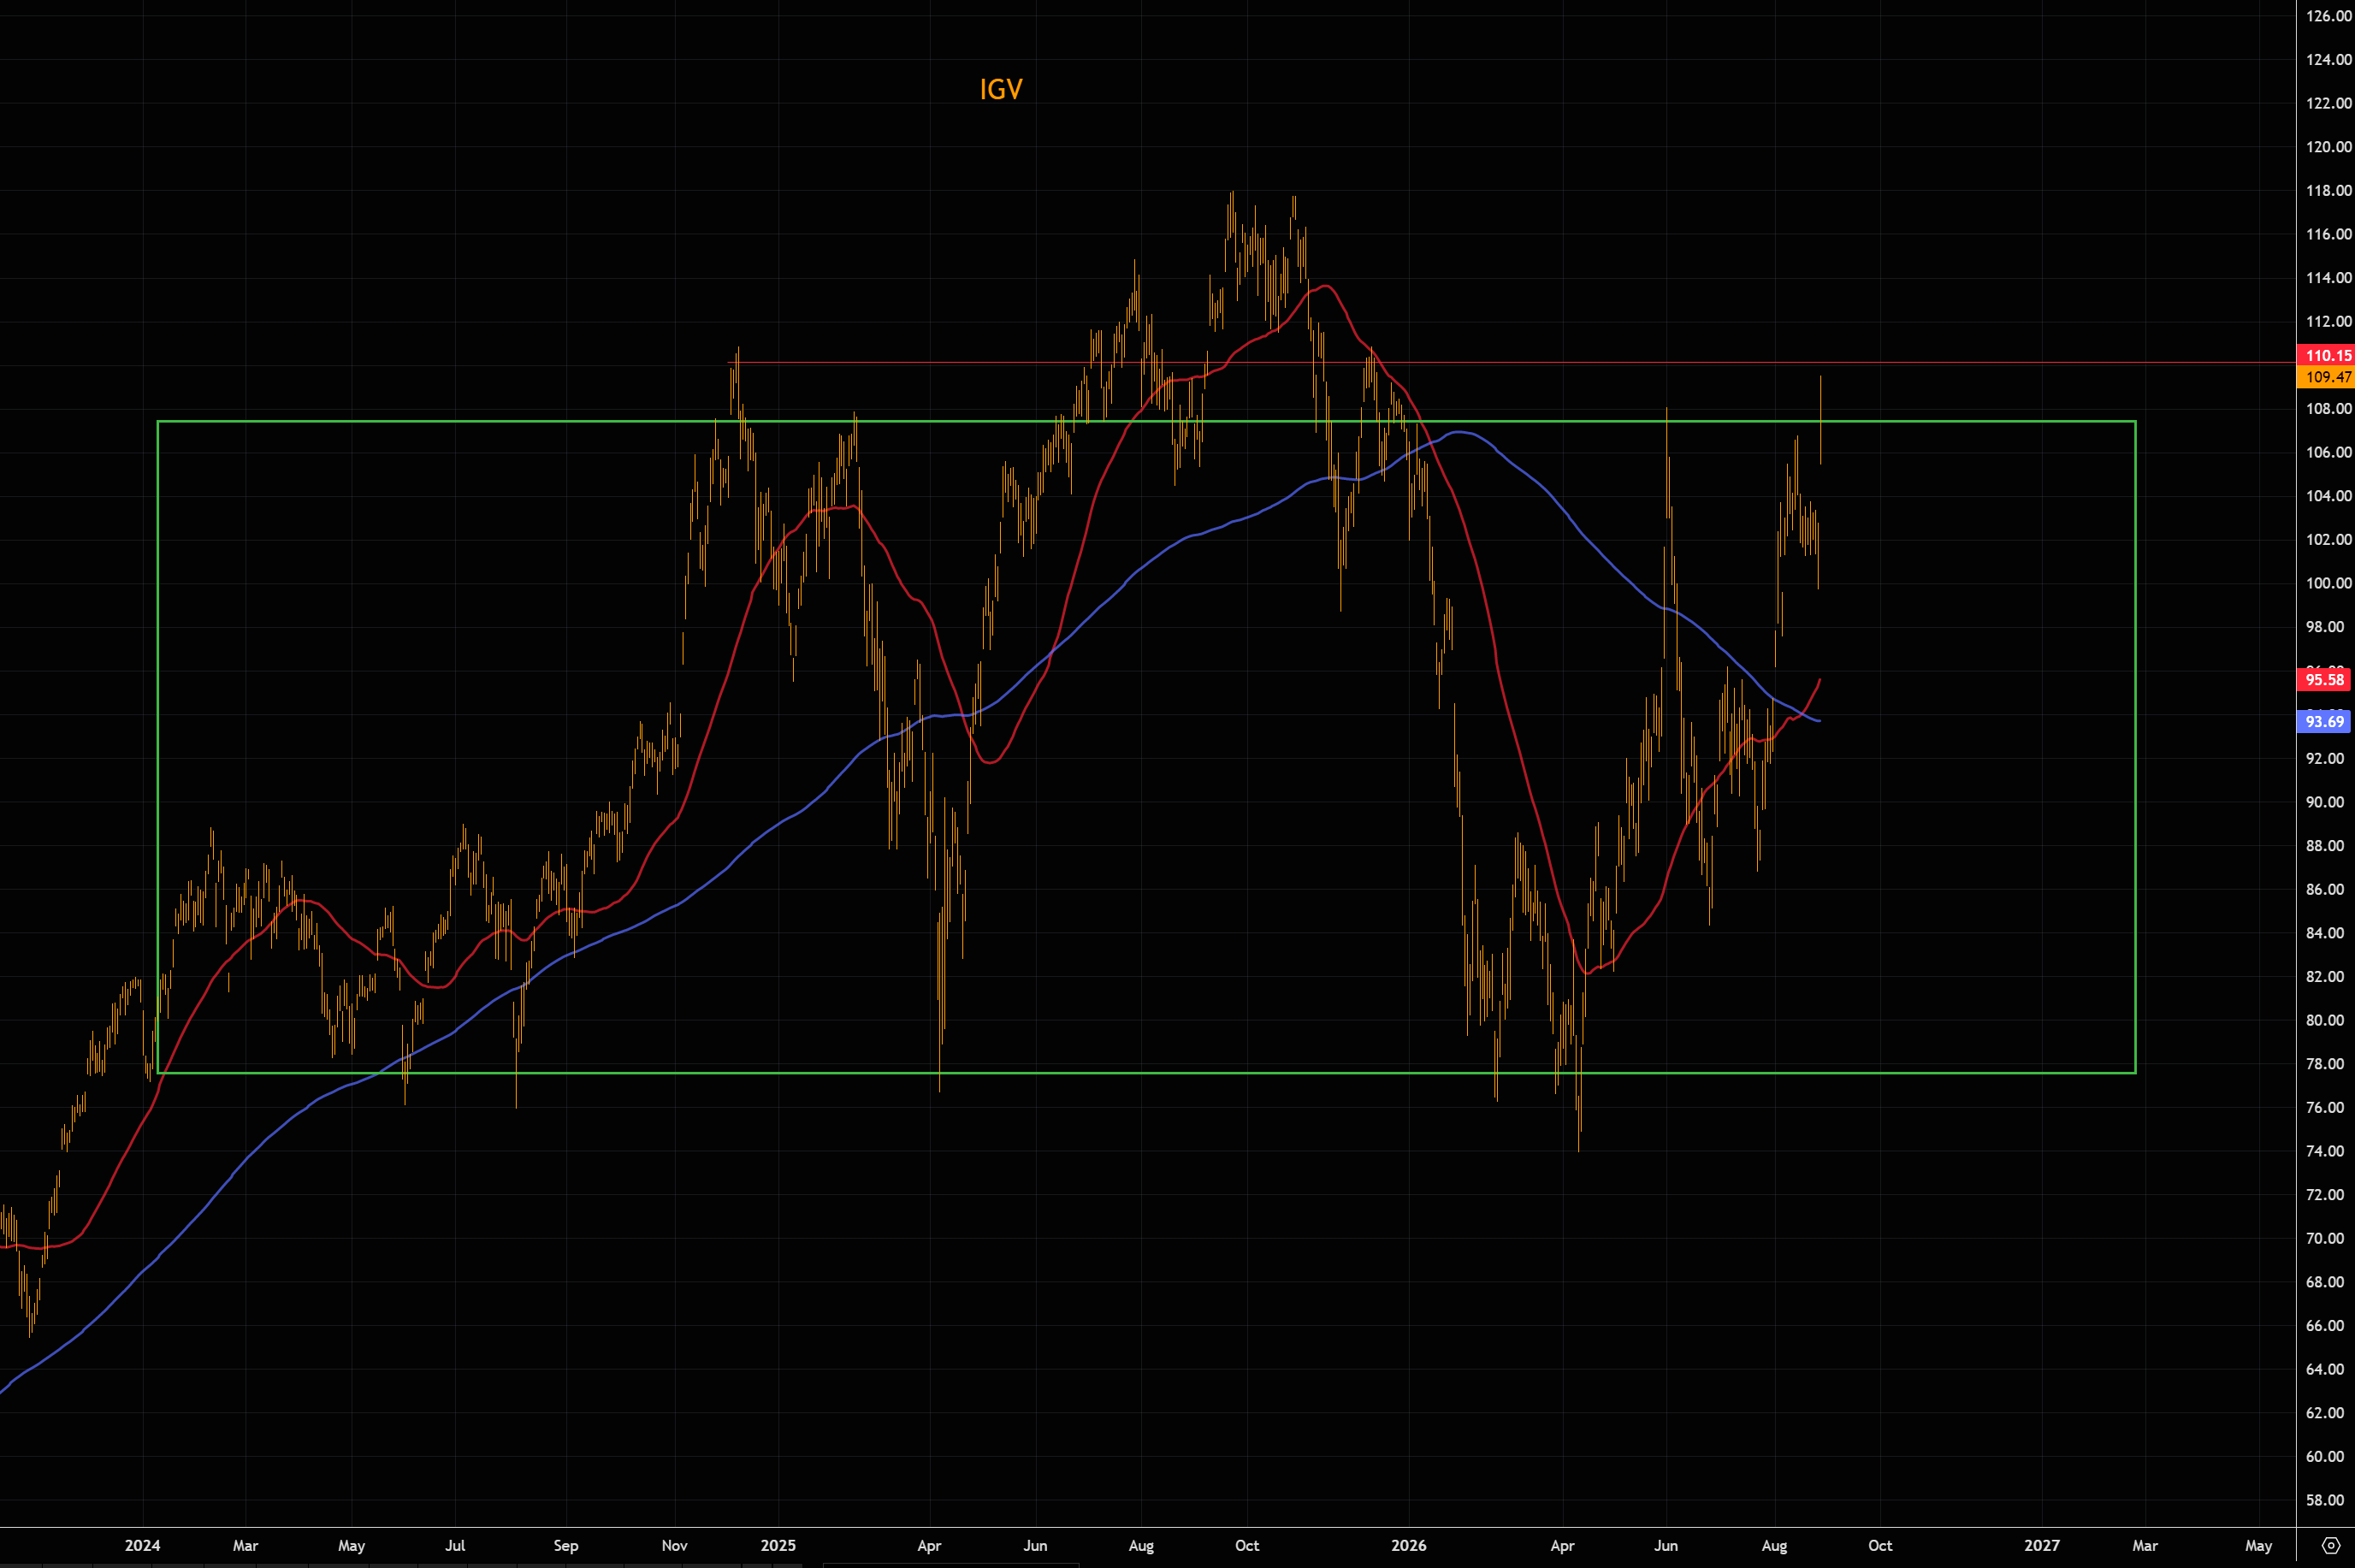This screenshot has height=1568, width=2355.
Task: Click the 64.00 price scale label
Action: pos(2325,1369)
